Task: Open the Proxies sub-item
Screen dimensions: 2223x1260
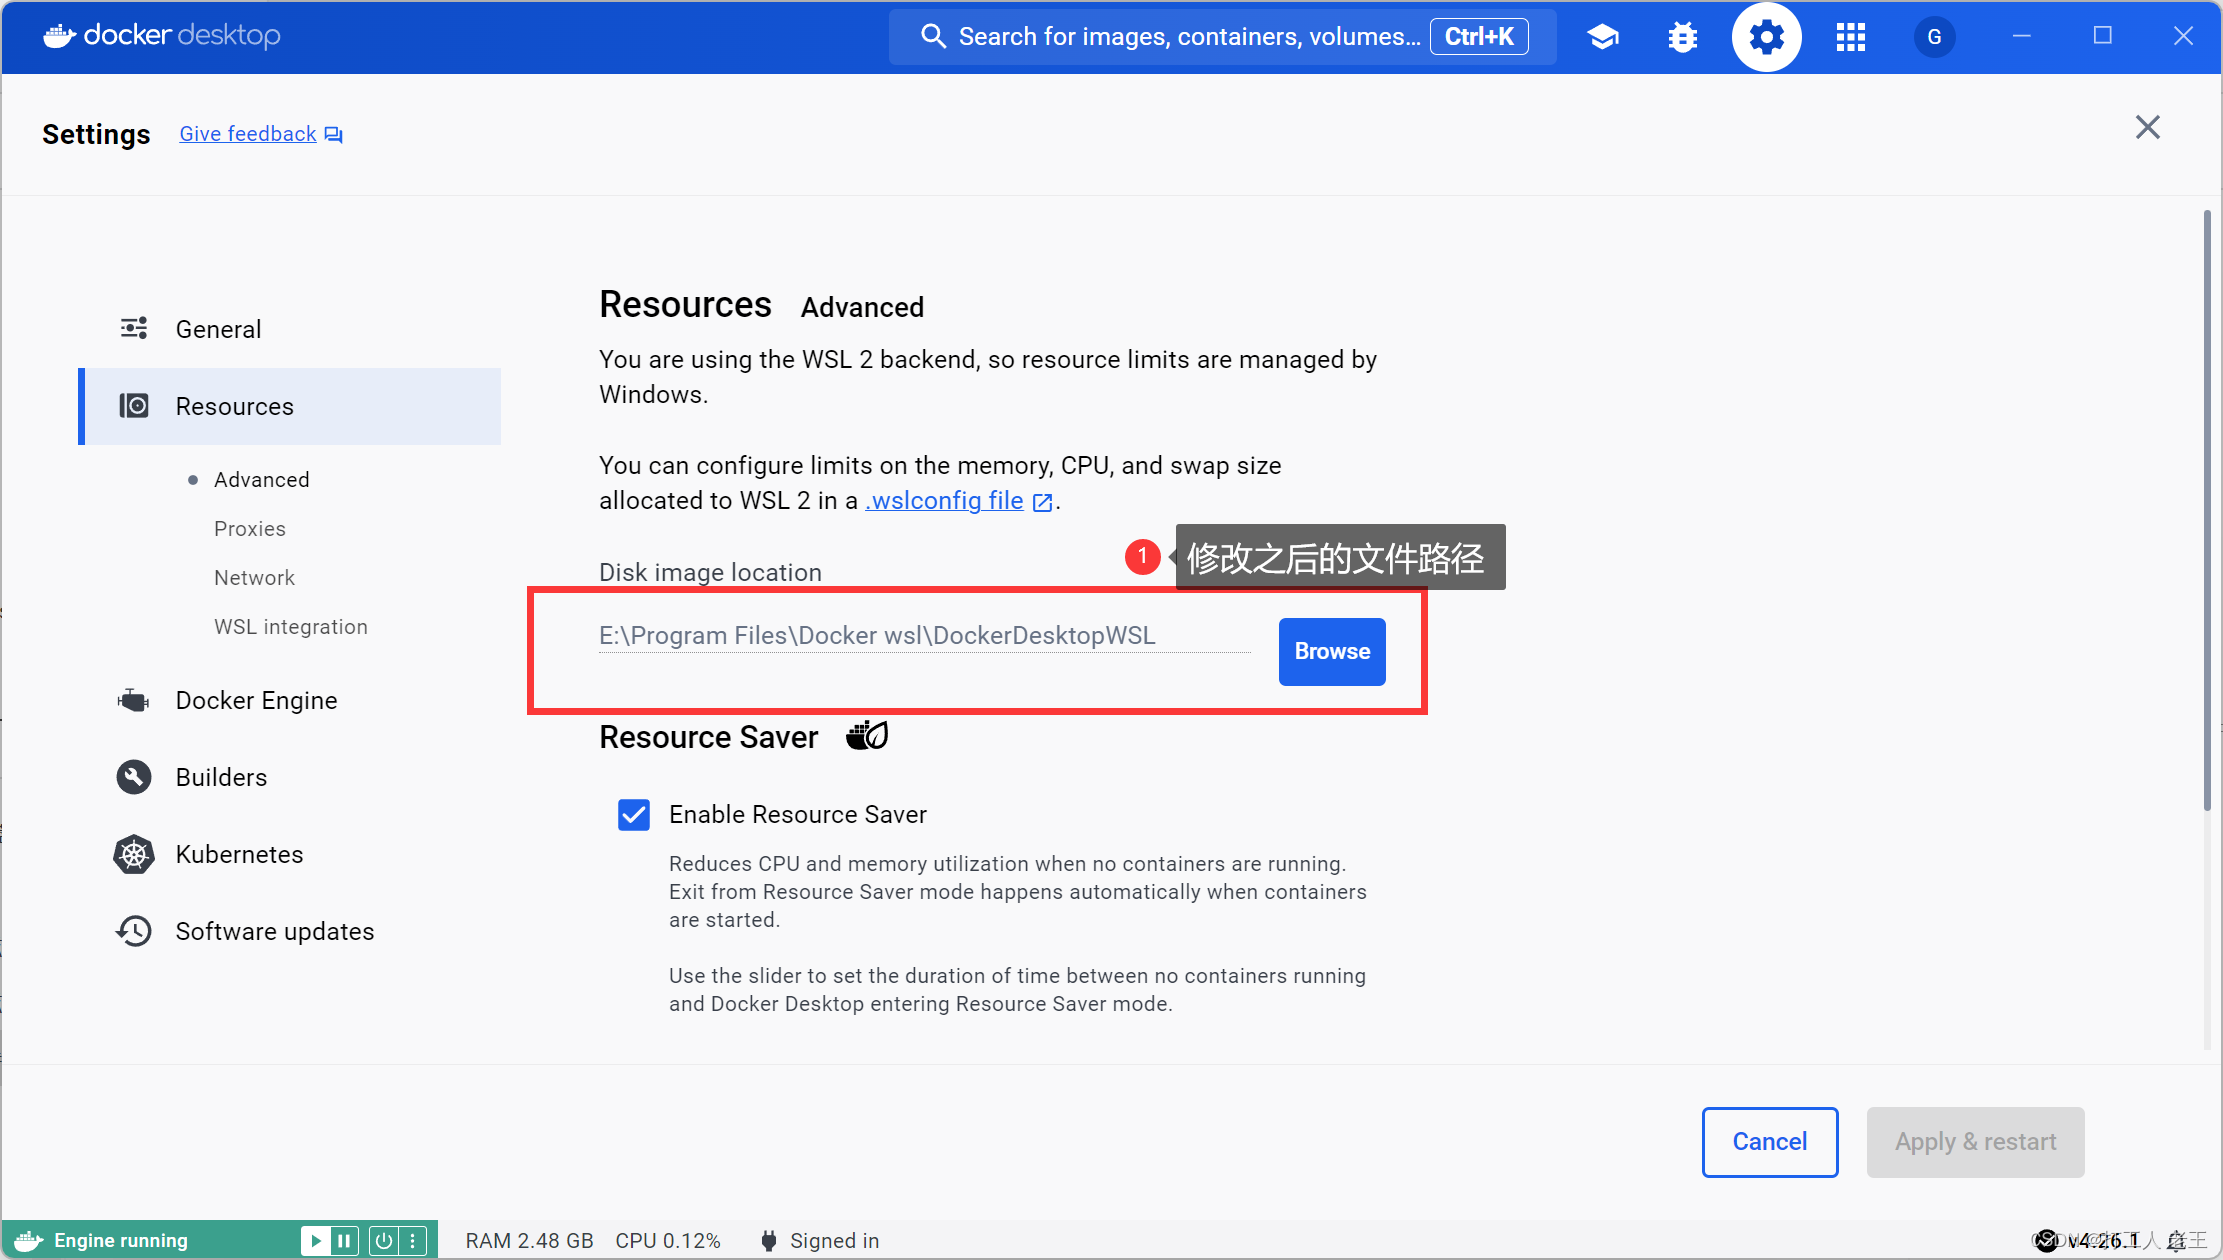Action: pos(250,529)
